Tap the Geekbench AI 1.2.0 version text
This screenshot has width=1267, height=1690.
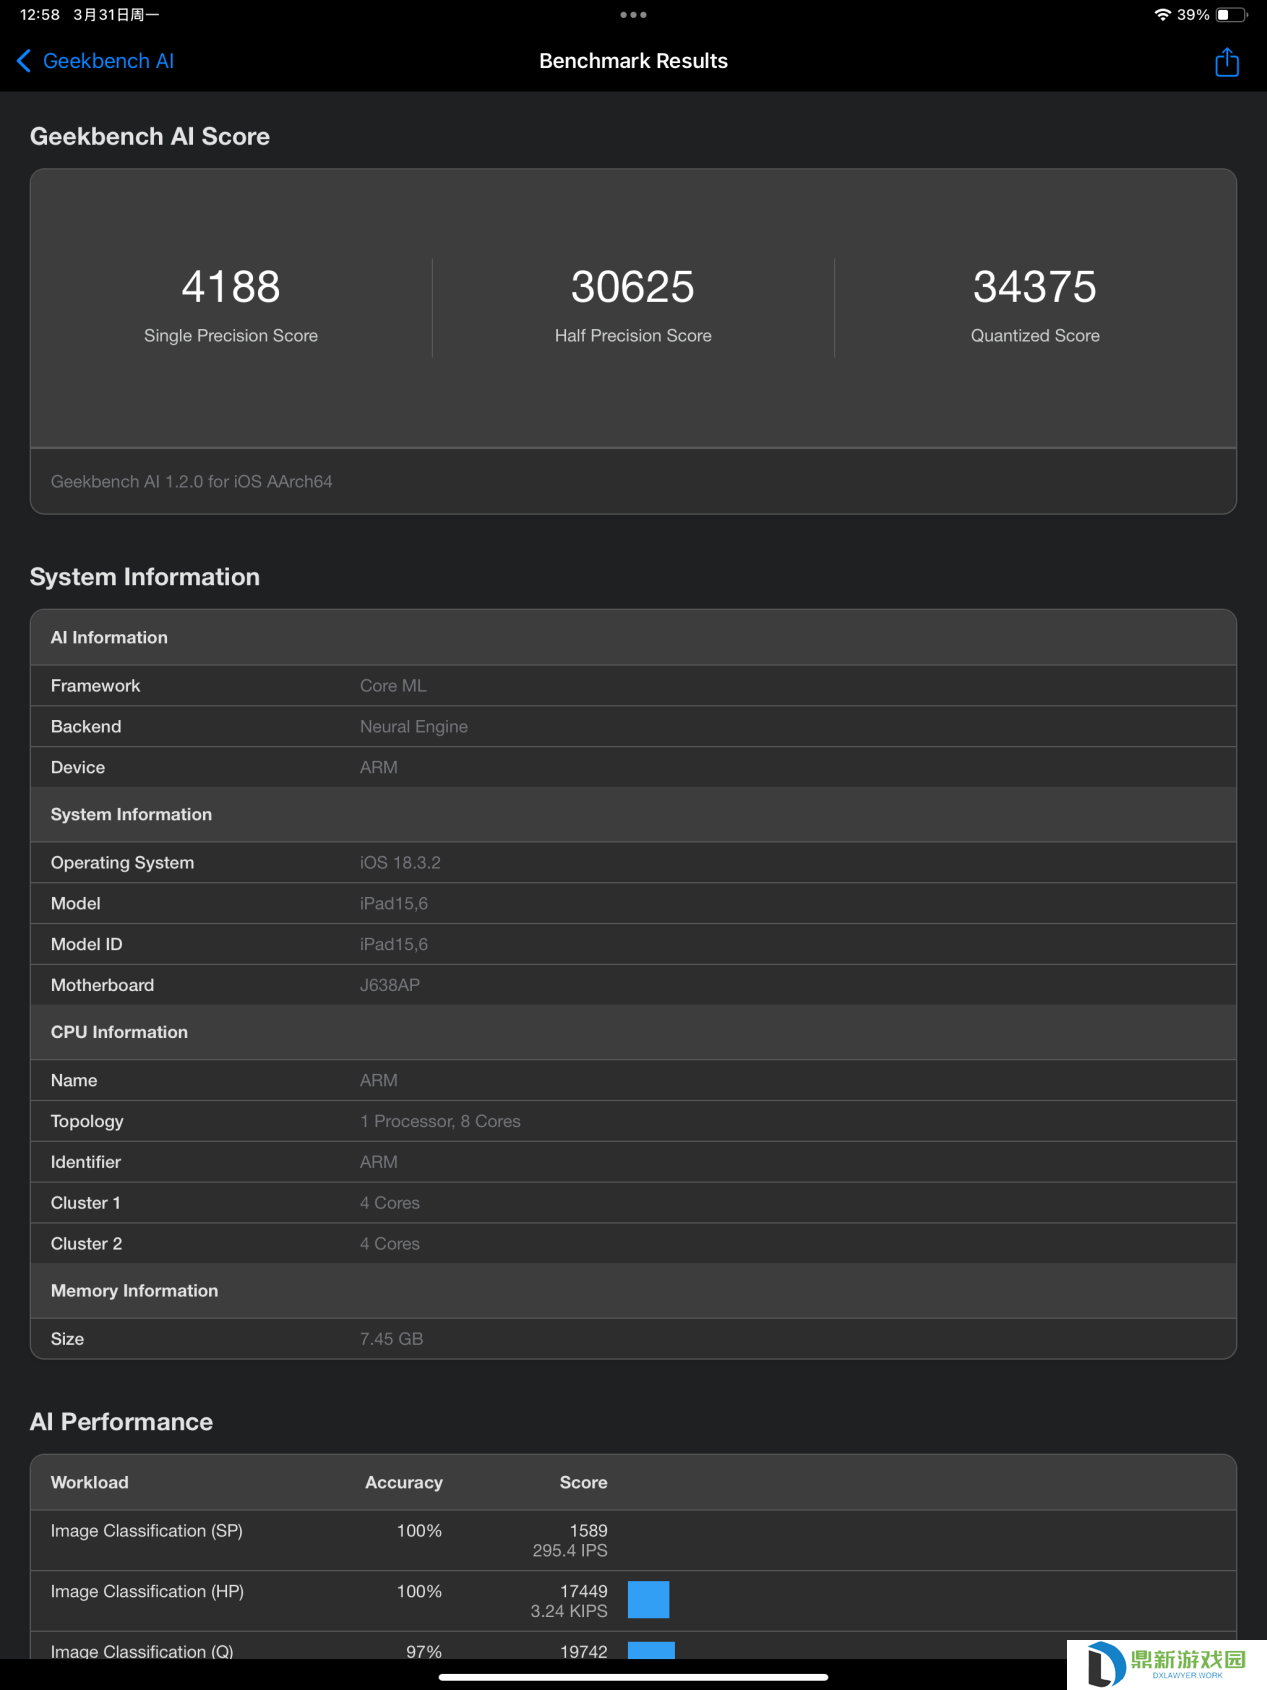pyautogui.click(x=191, y=482)
